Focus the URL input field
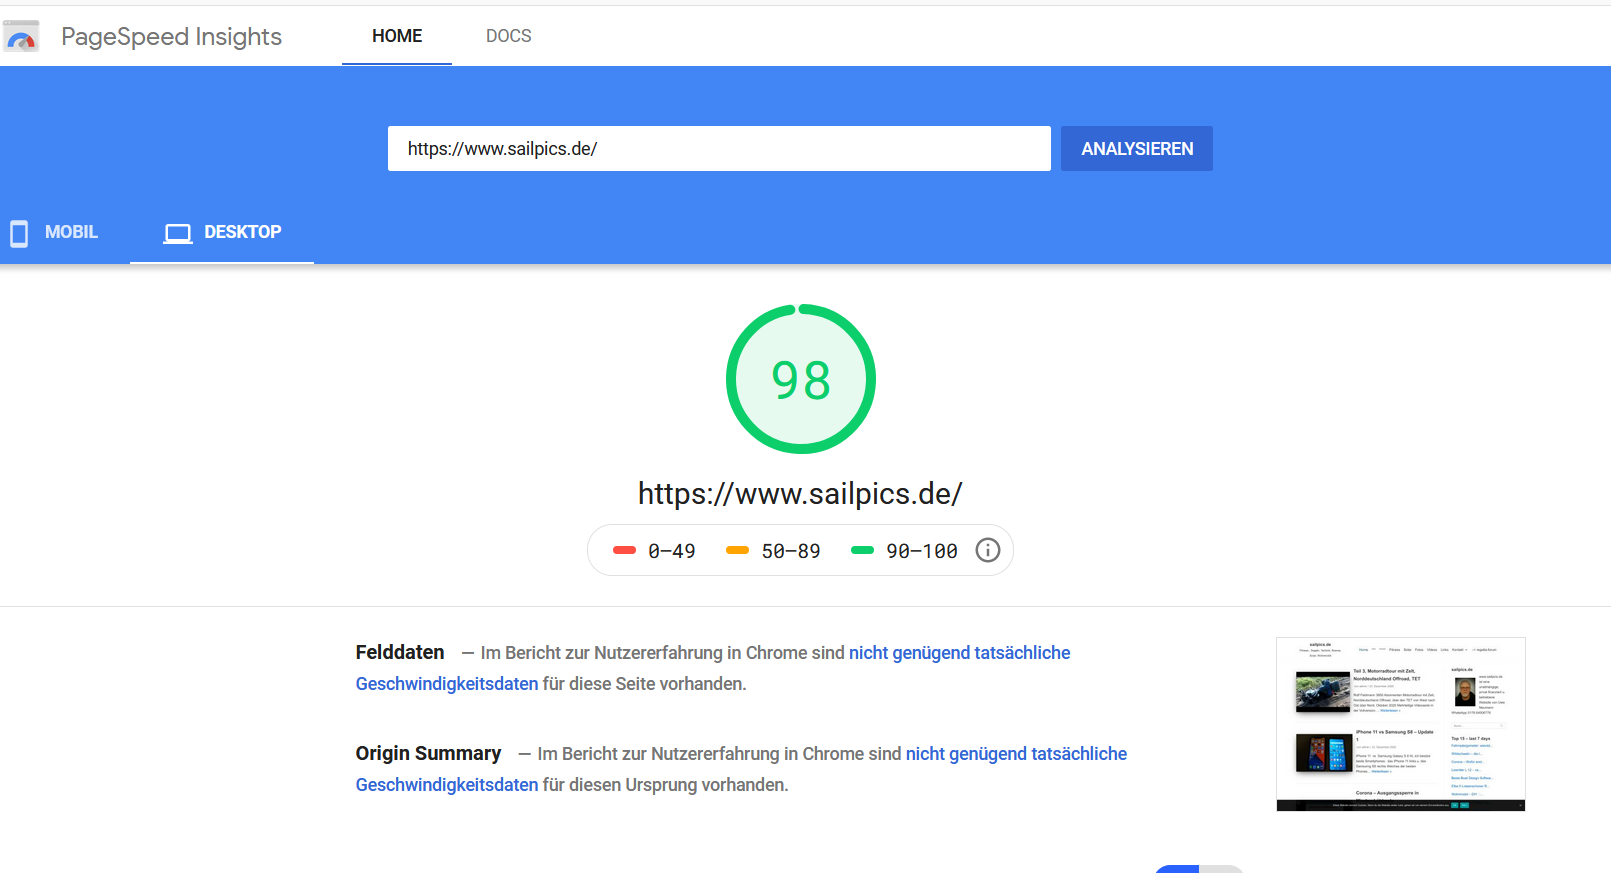1611x873 pixels. [719, 148]
